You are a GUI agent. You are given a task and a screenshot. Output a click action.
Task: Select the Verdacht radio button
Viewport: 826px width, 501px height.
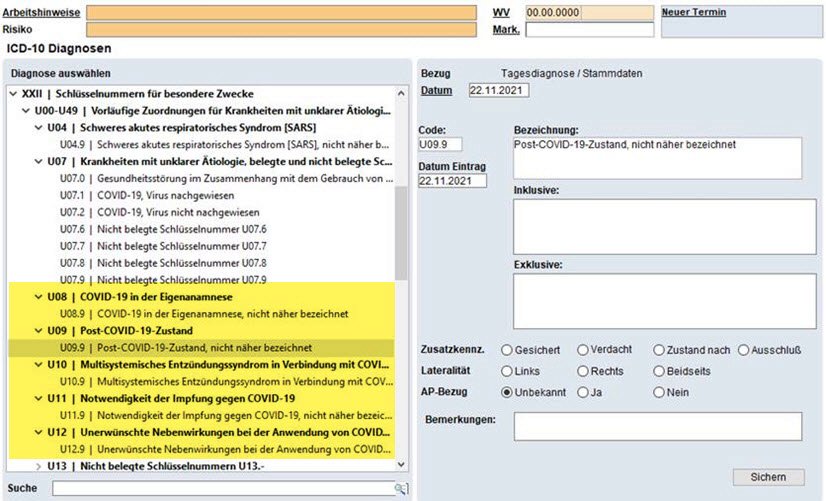583,350
